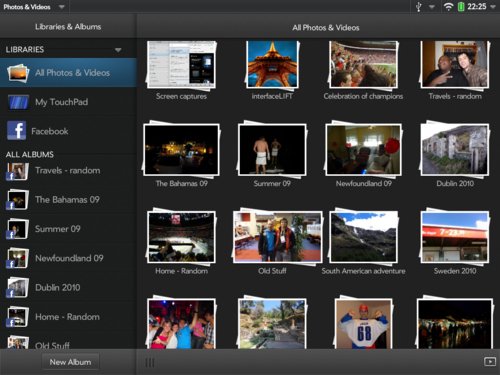Open Travels - random album thumbnail in grid

[455, 65]
